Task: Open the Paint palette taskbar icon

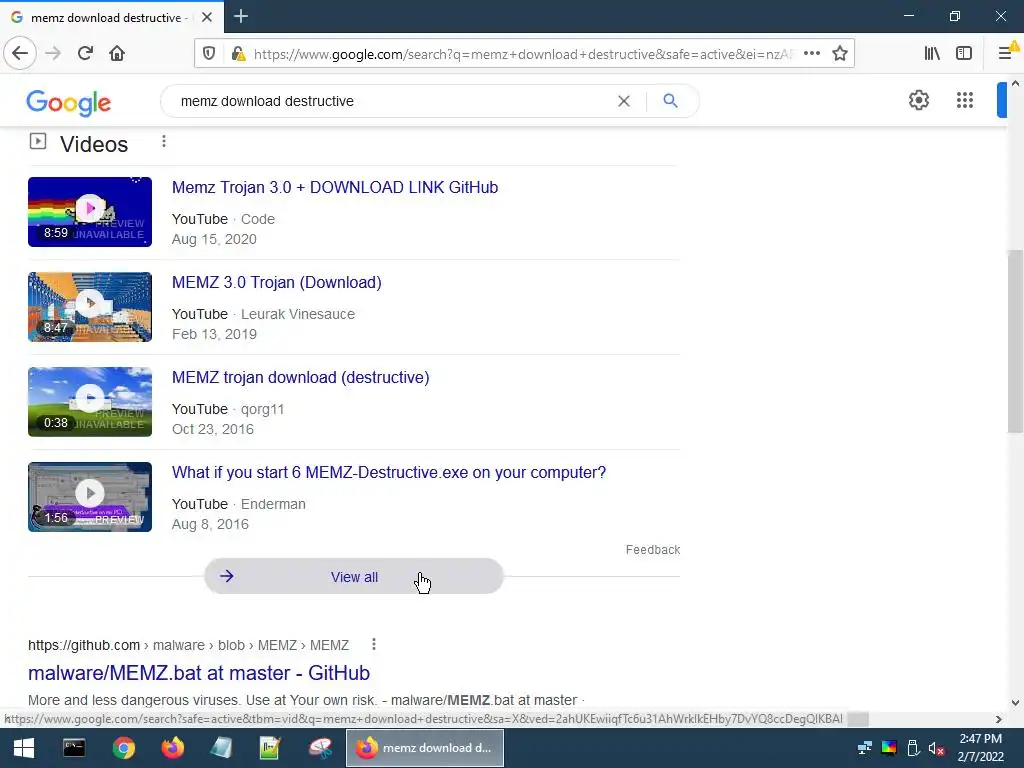Action: [x=320, y=748]
